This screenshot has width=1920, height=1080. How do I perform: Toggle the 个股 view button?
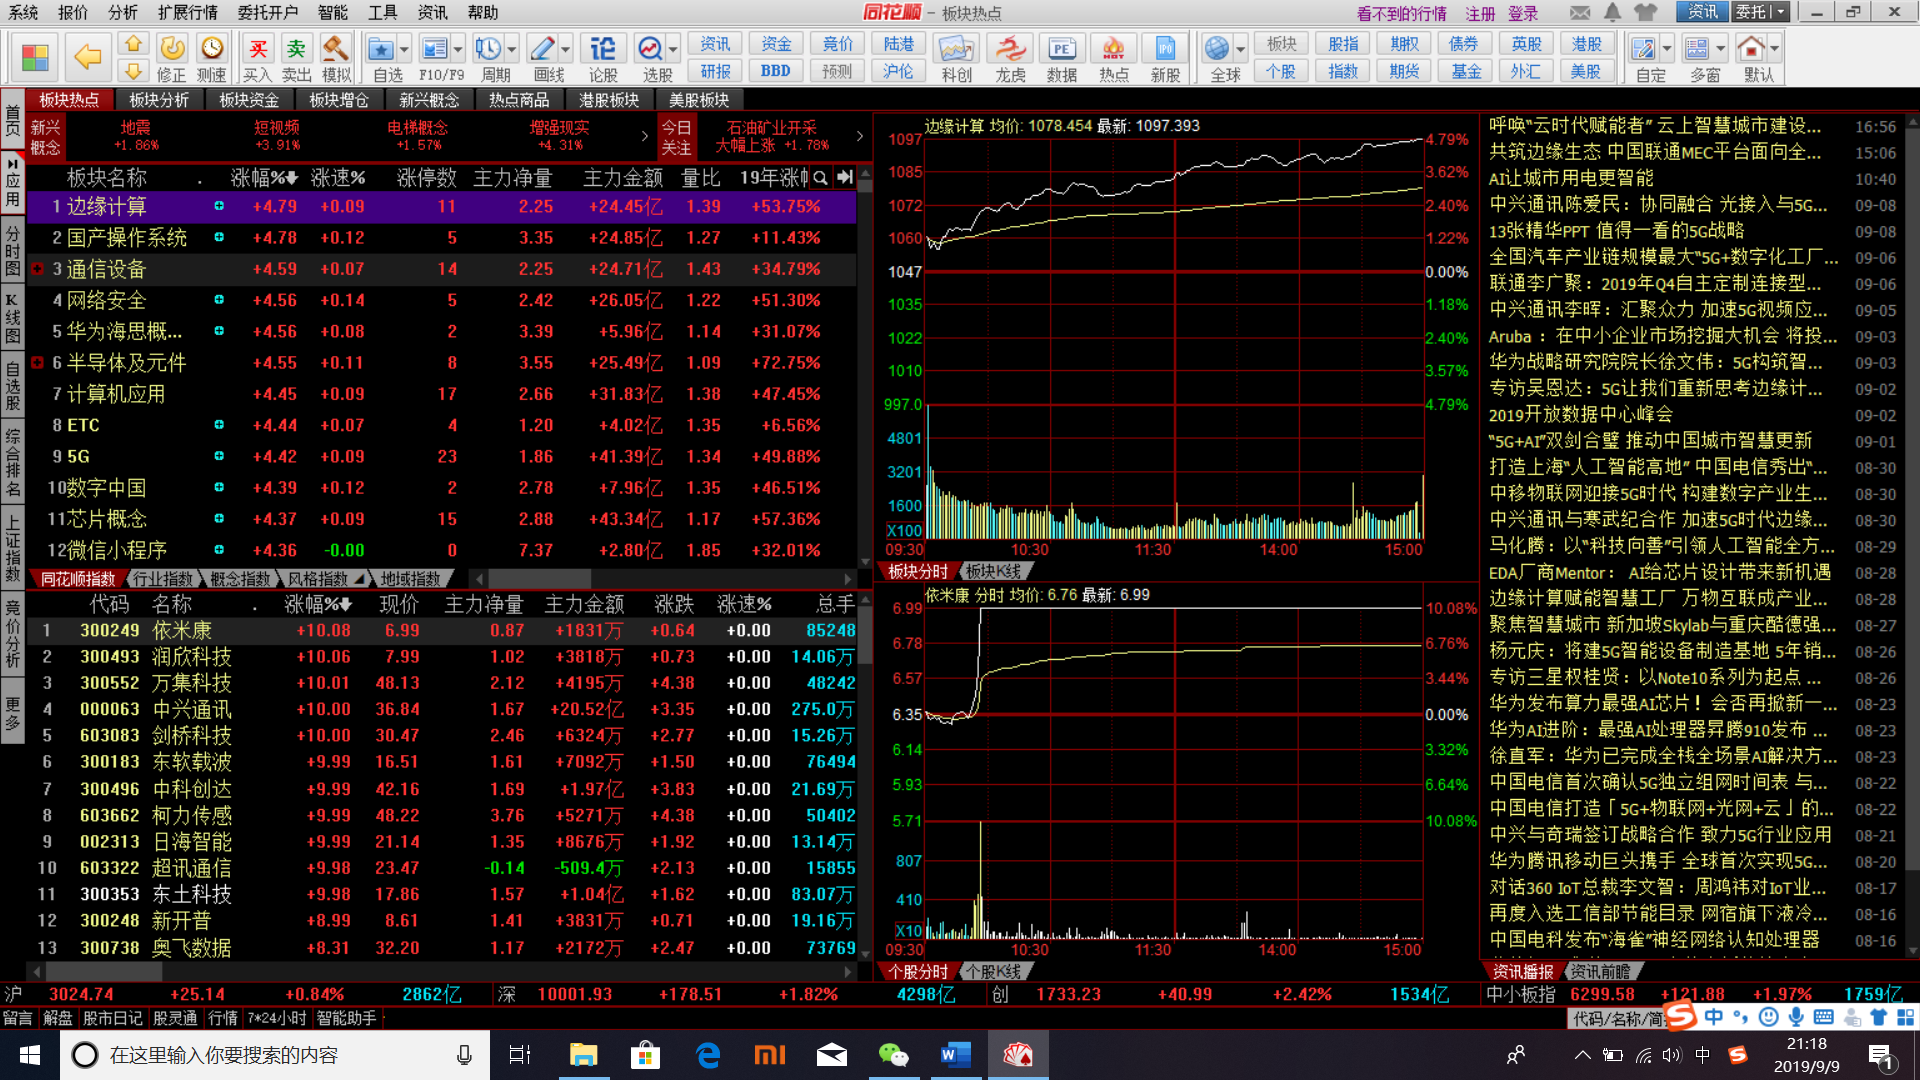(1281, 71)
